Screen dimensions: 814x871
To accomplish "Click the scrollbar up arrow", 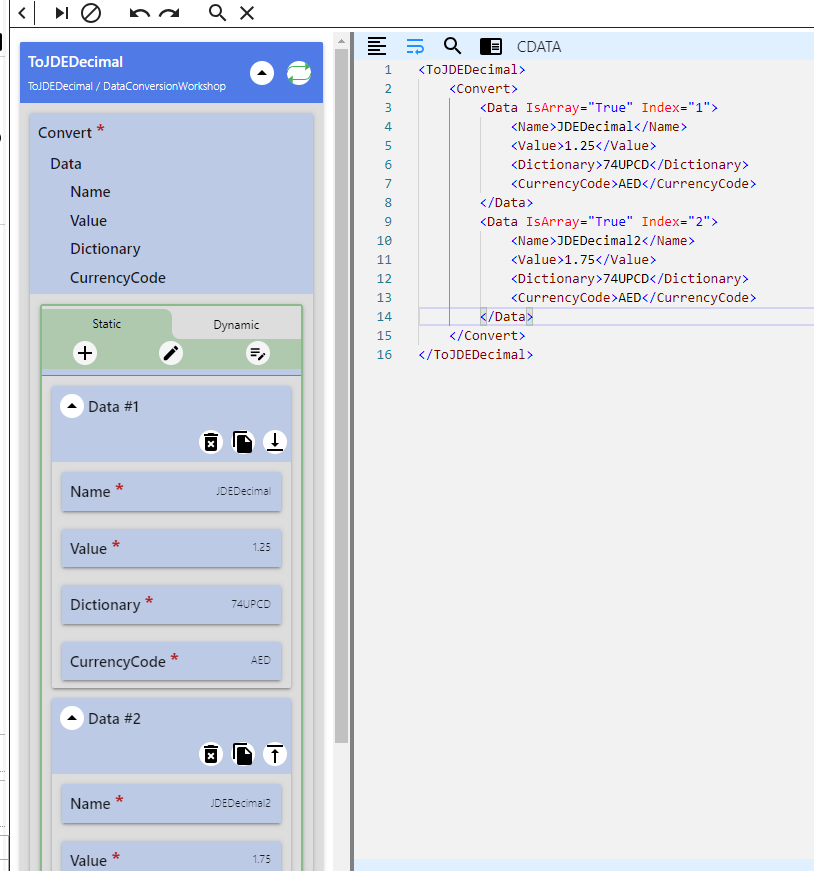I will coord(341,41).
